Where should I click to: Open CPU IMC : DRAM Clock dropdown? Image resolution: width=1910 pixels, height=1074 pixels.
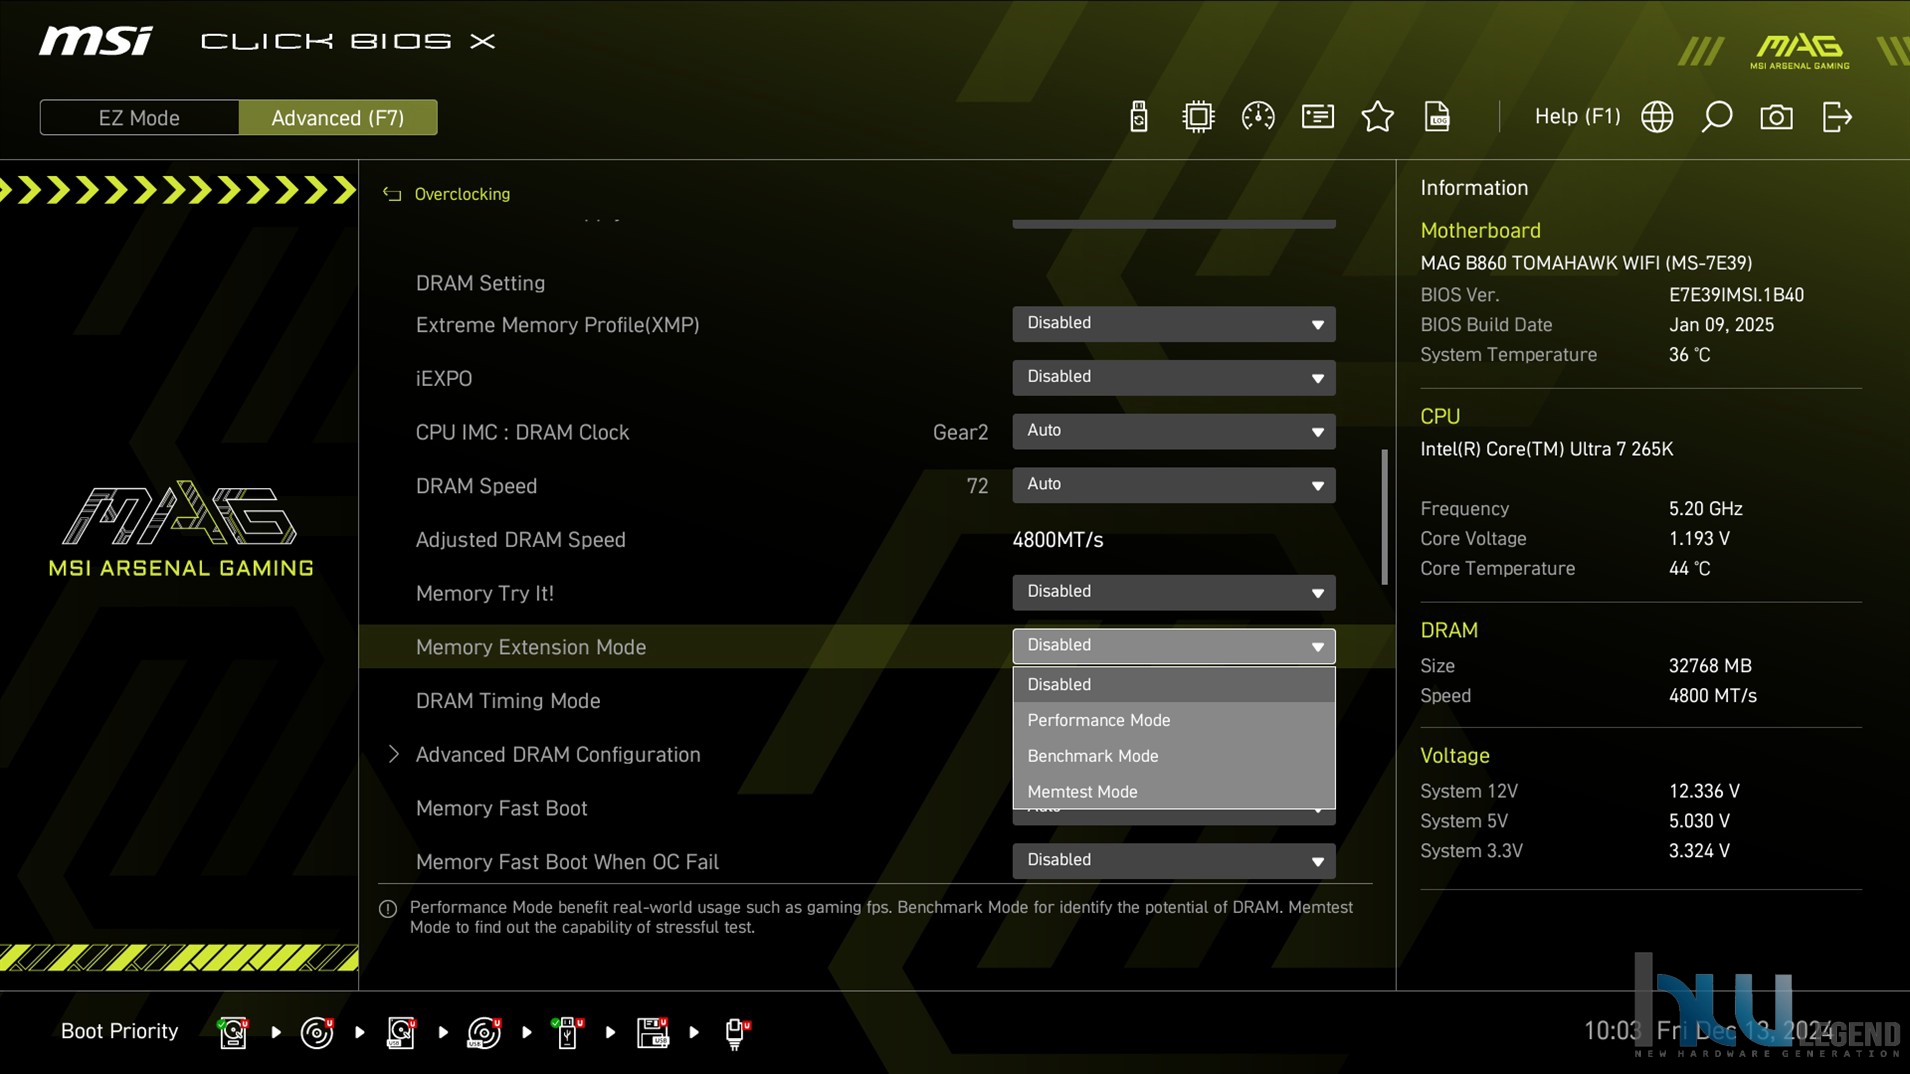1173,431
